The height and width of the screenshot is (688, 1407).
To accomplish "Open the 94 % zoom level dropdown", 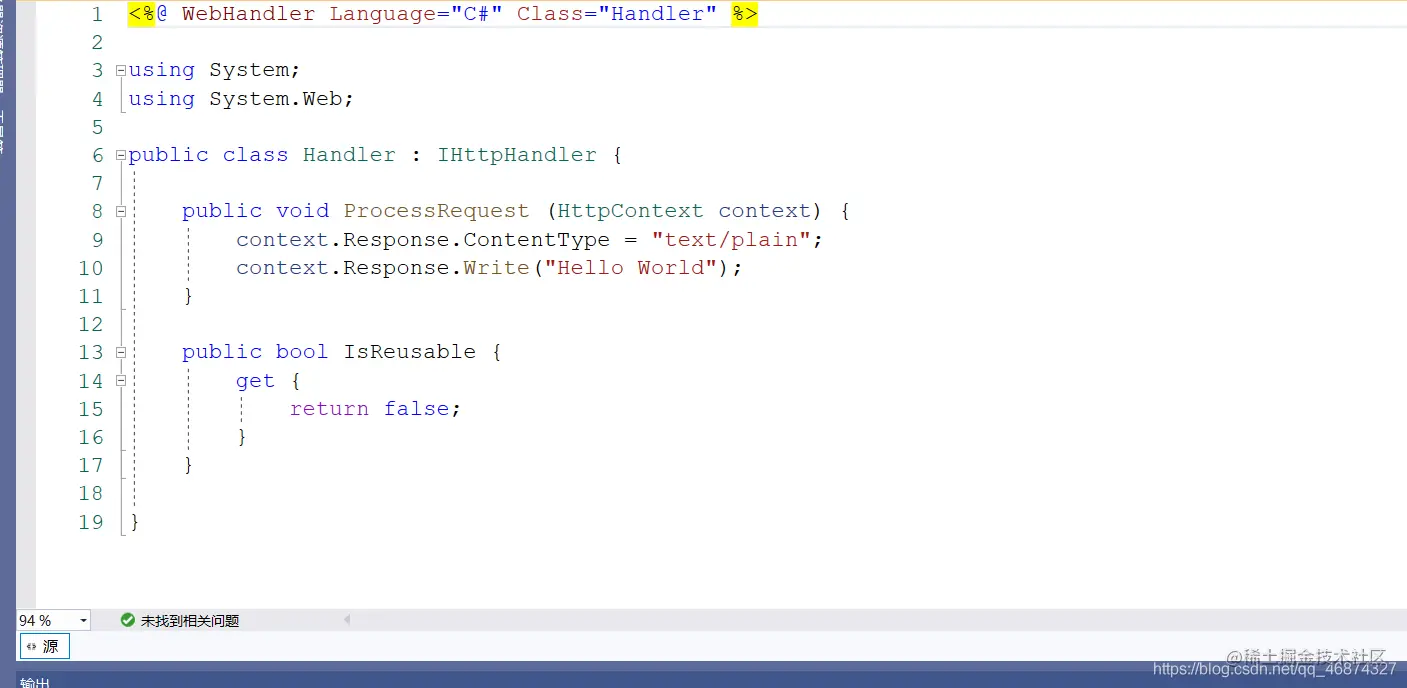I will pos(83,621).
